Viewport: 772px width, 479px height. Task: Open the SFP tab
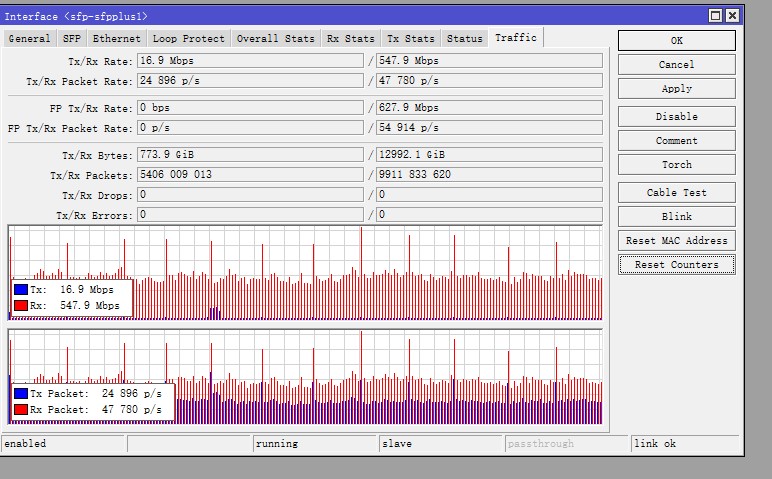coord(72,38)
